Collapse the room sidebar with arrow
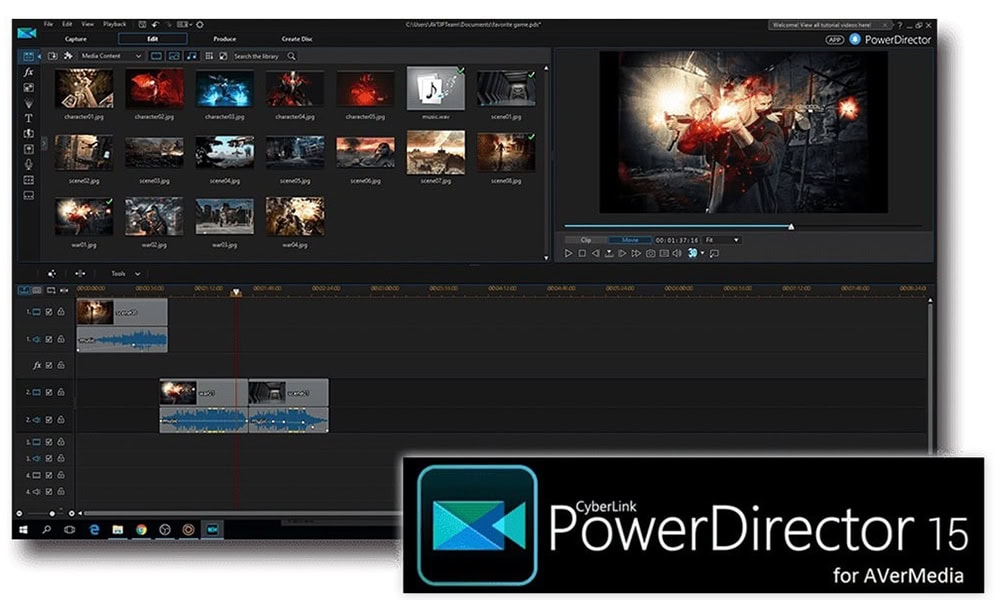Image resolution: width=1000 pixels, height=600 pixels. click(x=39, y=56)
